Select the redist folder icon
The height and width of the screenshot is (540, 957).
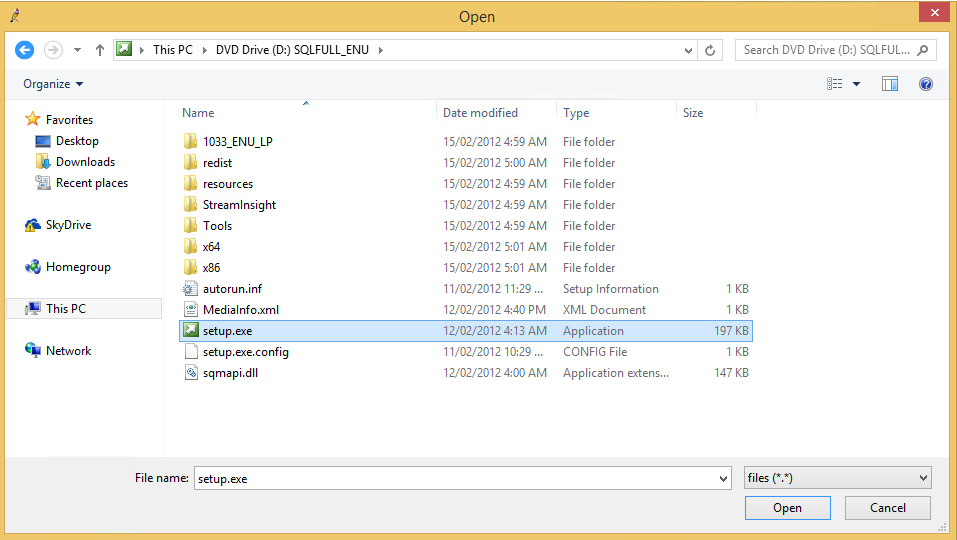[190, 162]
